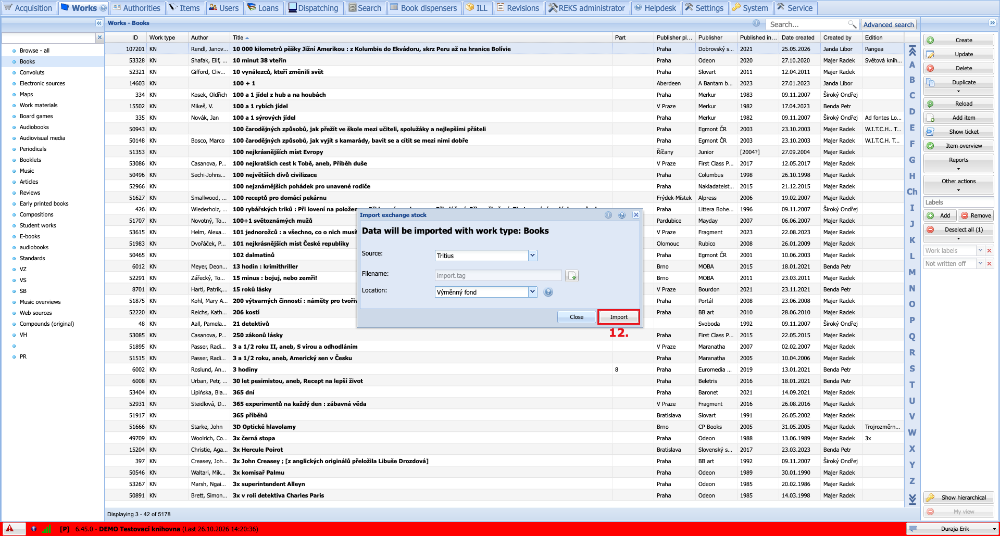The width and height of the screenshot is (1000, 536).
Task: Open the REKS administrator tab
Action: coord(587,8)
